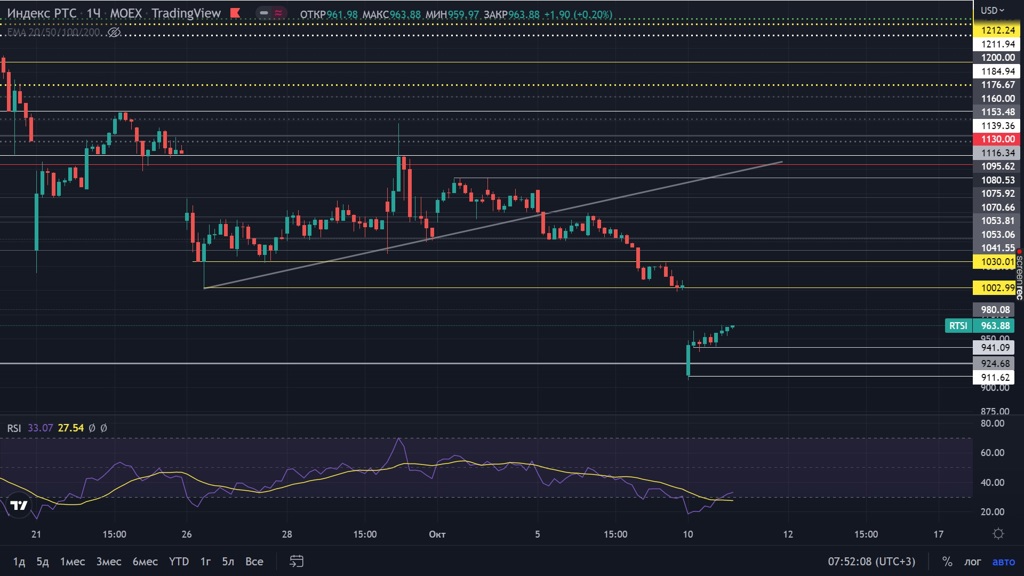Viewport: 1024px width, 576px height.
Task: Open chart settings gear icon
Action: [998, 534]
